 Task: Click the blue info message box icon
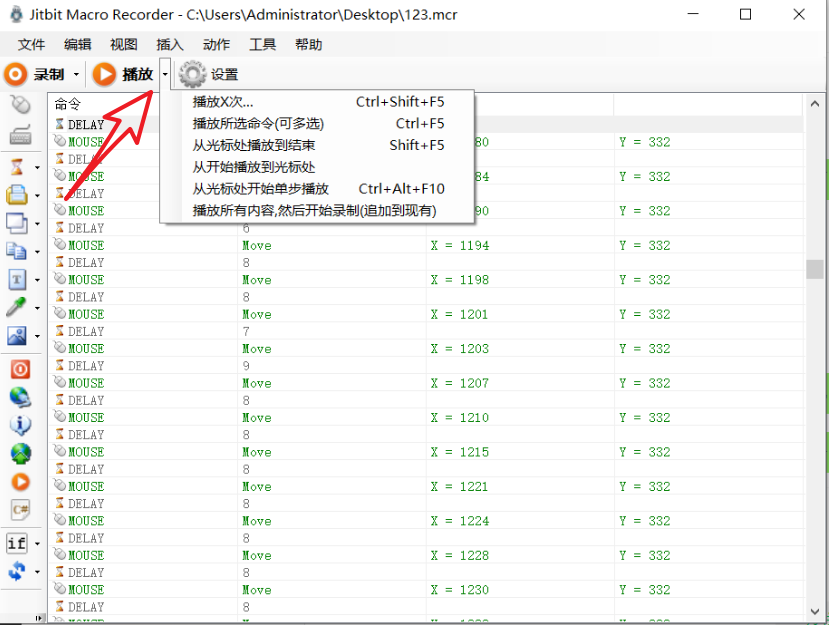21,425
